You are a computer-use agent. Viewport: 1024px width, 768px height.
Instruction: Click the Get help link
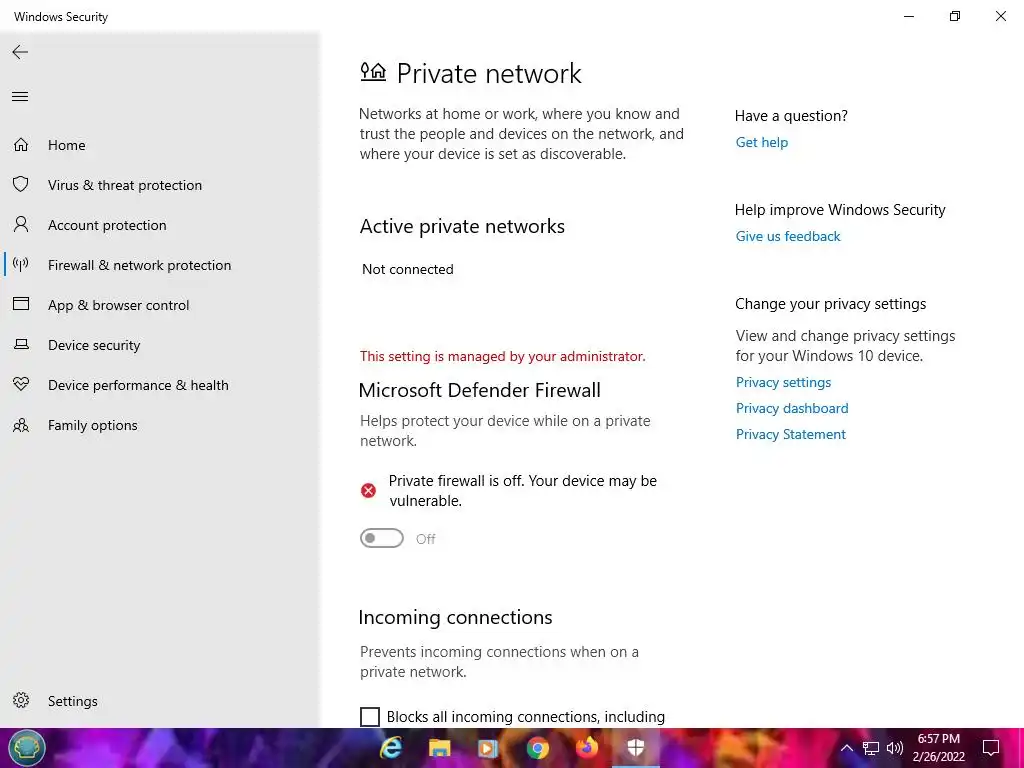761,142
